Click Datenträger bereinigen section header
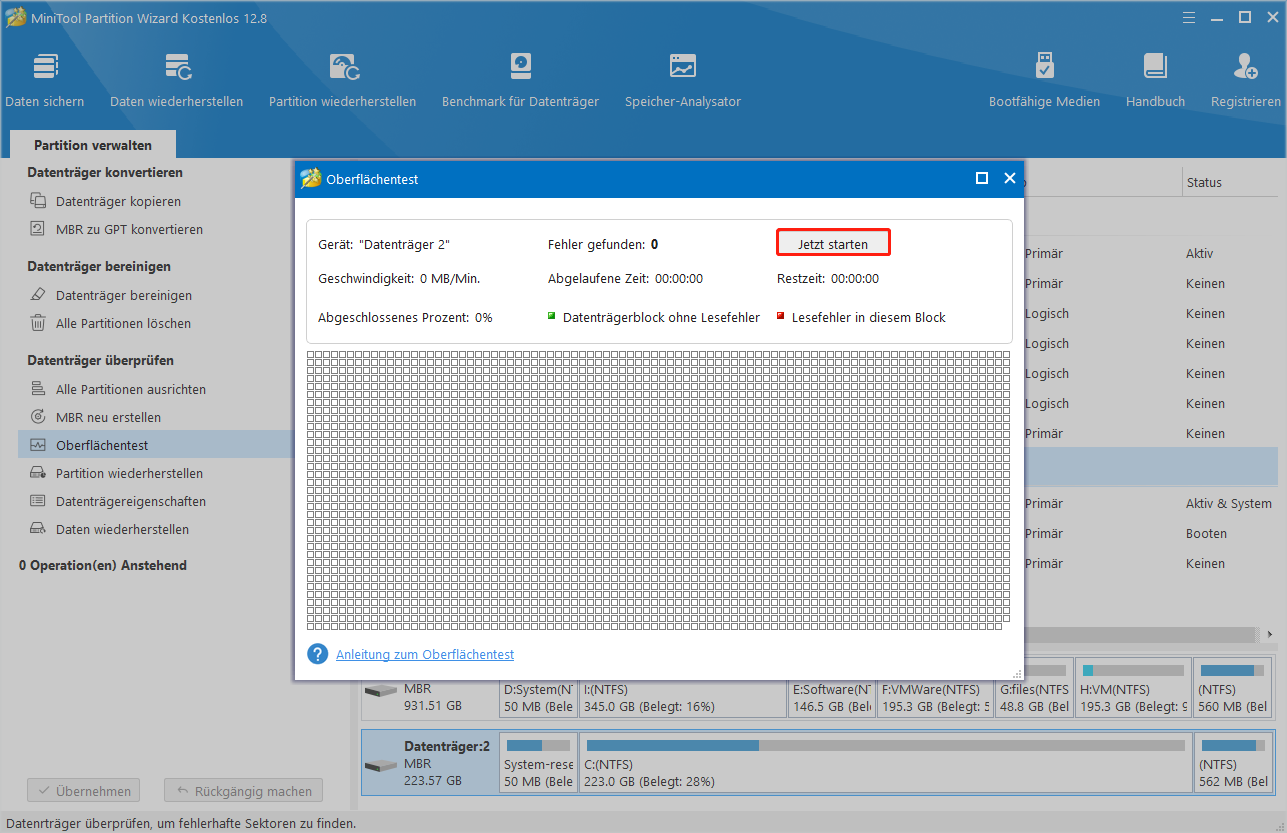Viewport: 1287px width, 833px height. [99, 266]
